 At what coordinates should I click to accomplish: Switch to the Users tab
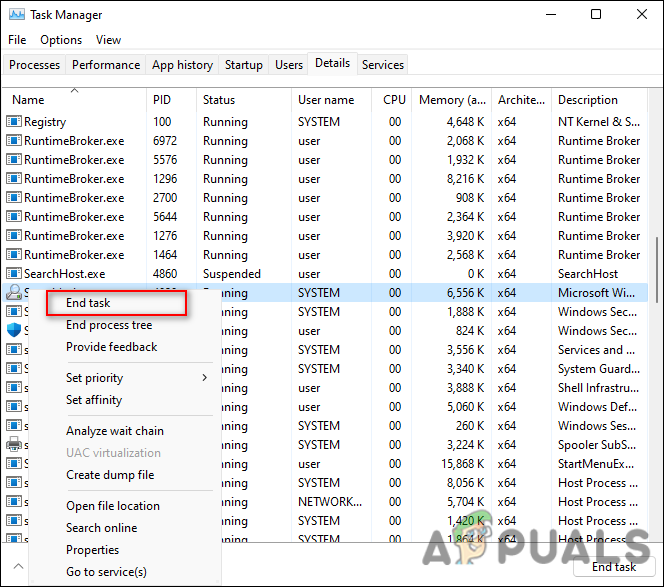point(289,65)
